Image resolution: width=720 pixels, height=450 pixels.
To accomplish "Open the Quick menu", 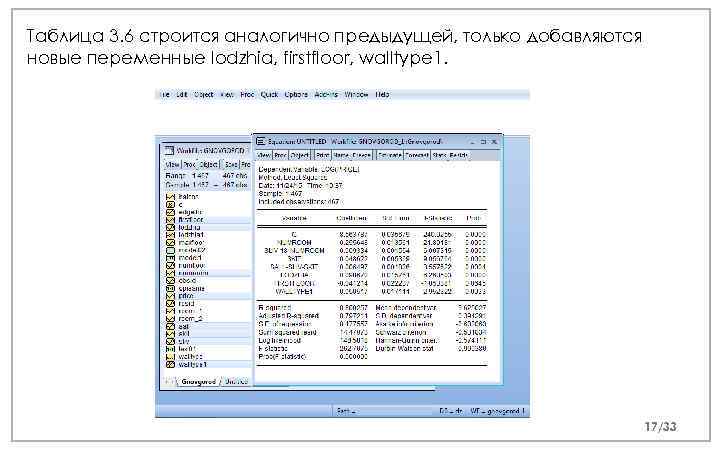I will (x=269, y=95).
